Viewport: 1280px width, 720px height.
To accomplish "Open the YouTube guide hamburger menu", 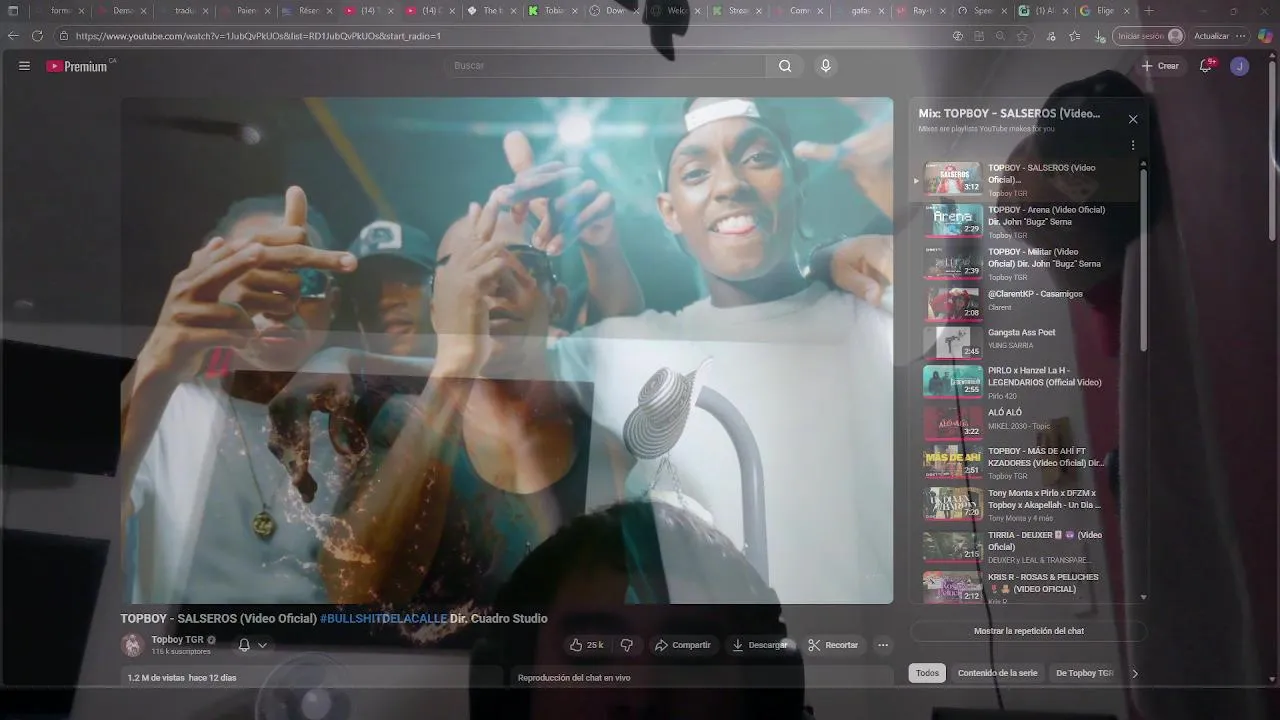I will pos(24,66).
